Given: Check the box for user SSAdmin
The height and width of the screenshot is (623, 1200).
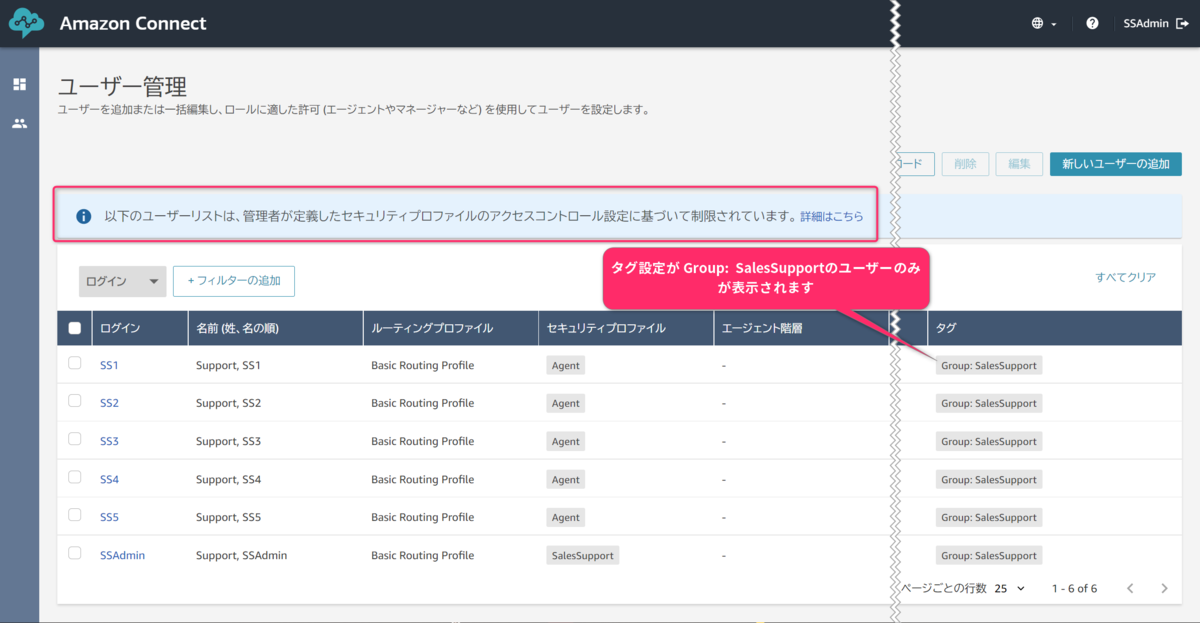Looking at the screenshot, I should 75,553.
